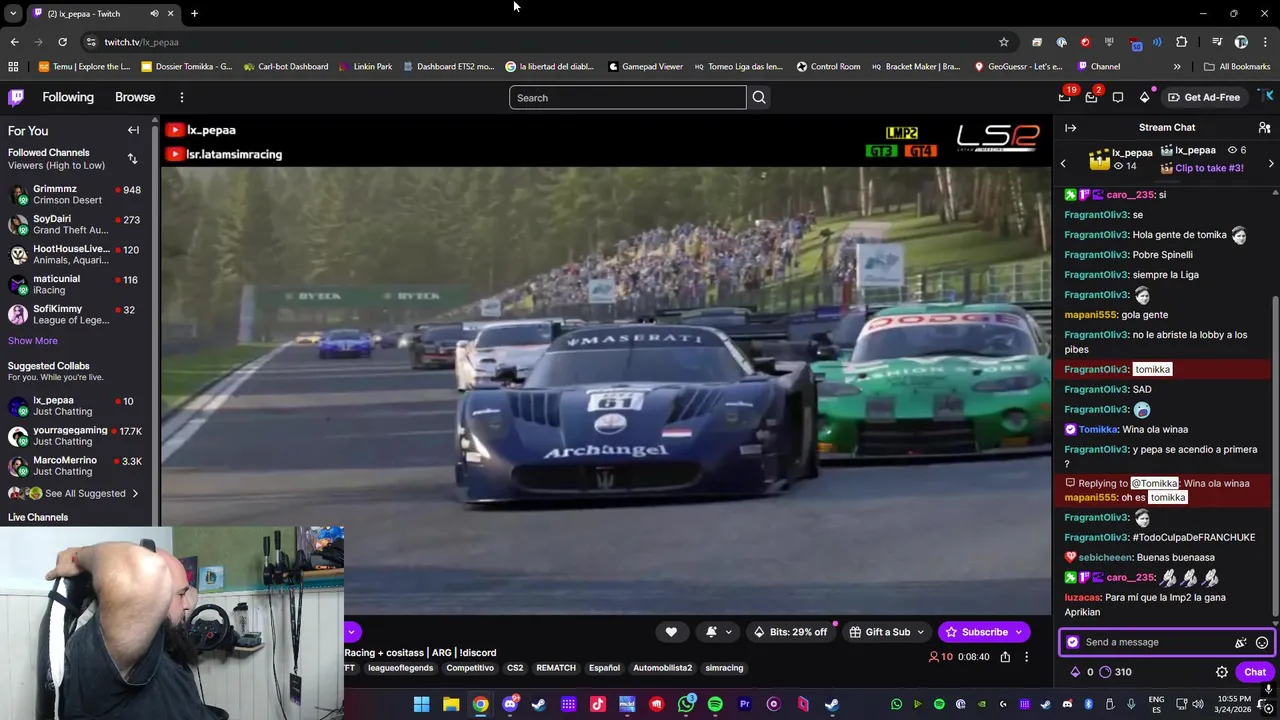
Task: Expand the purple chevron by stream title
Action: point(351,631)
